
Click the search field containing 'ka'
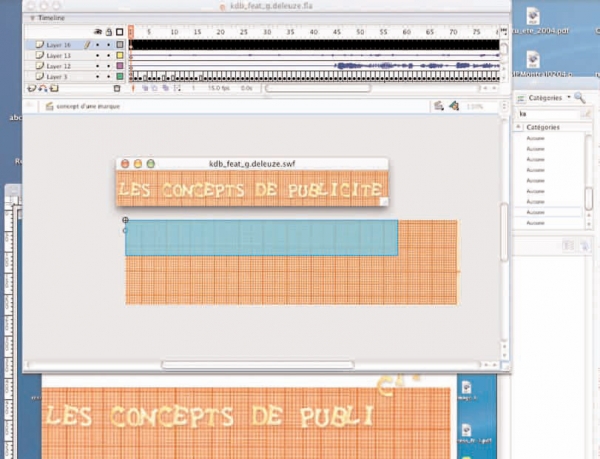click(548, 114)
